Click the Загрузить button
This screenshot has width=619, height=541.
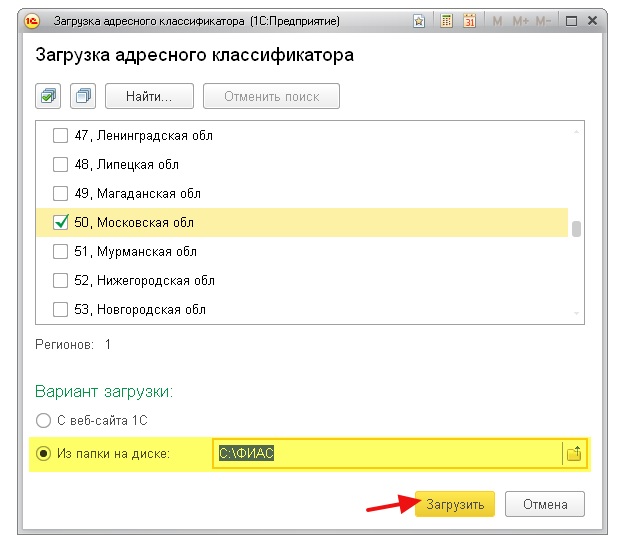click(x=455, y=504)
